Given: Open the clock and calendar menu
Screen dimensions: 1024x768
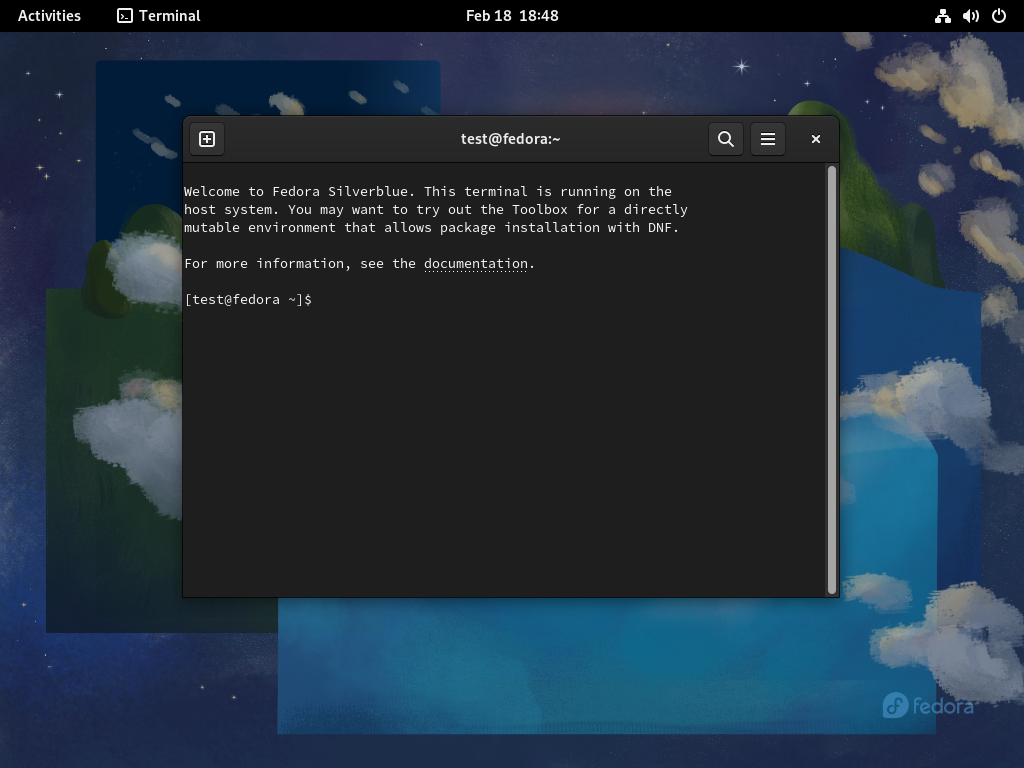Looking at the screenshot, I should [512, 16].
